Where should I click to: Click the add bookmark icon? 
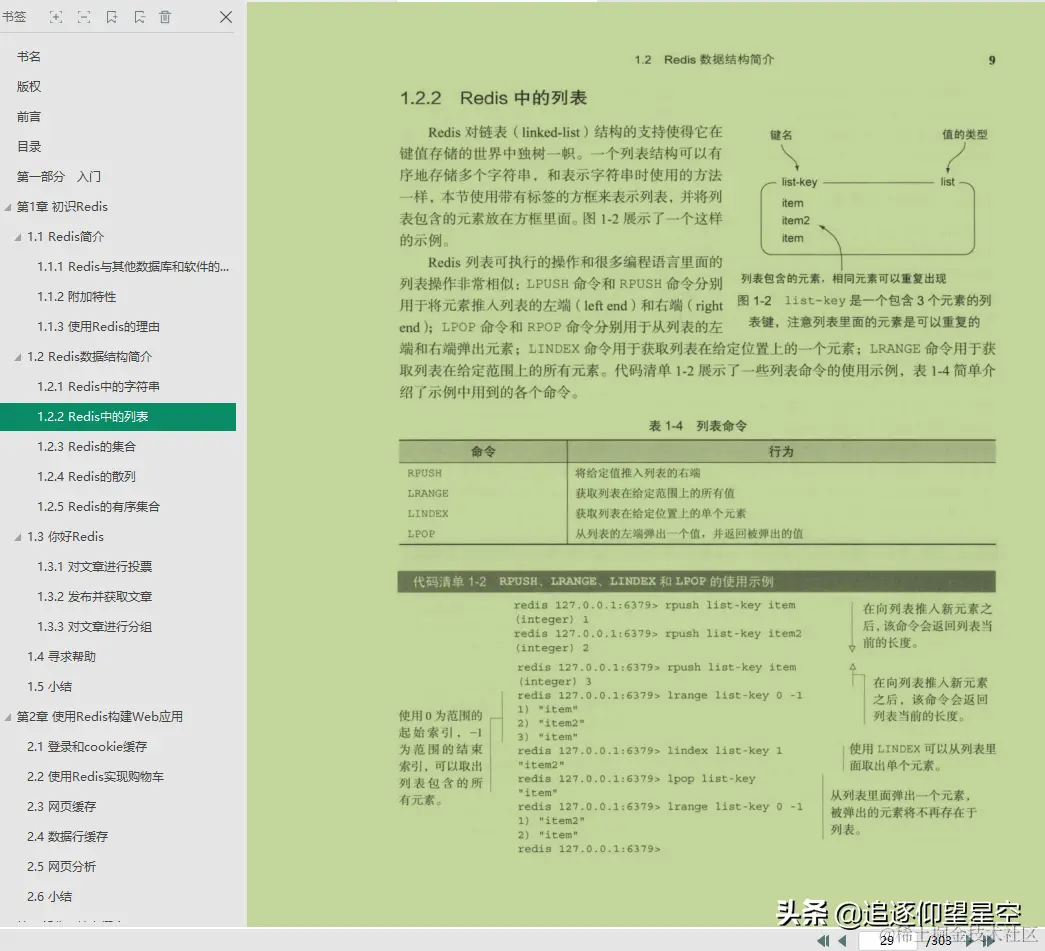(x=112, y=17)
